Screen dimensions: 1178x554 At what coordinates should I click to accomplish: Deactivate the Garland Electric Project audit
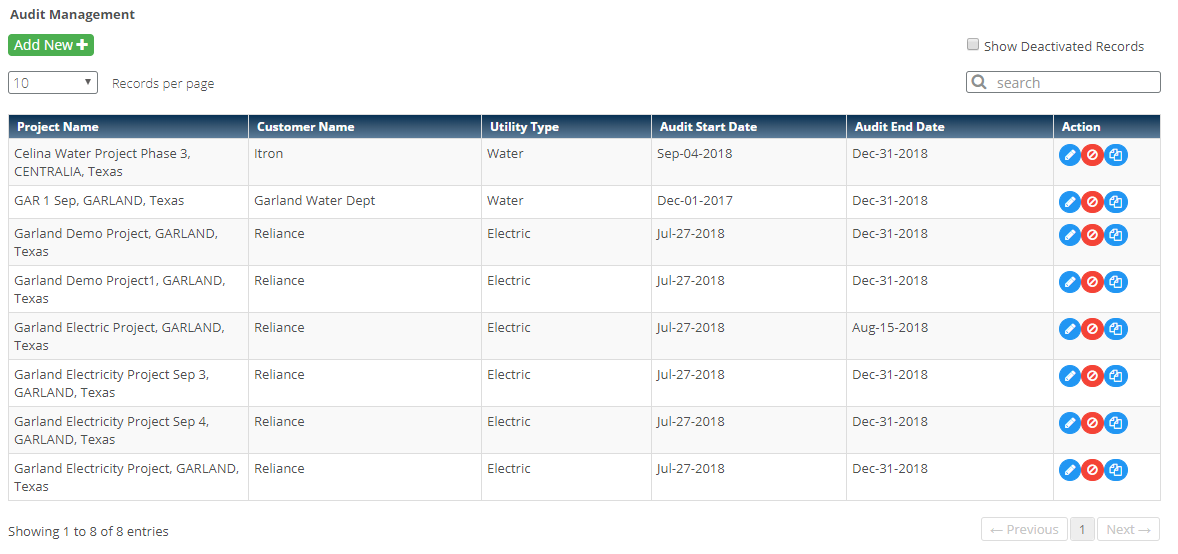(1093, 329)
